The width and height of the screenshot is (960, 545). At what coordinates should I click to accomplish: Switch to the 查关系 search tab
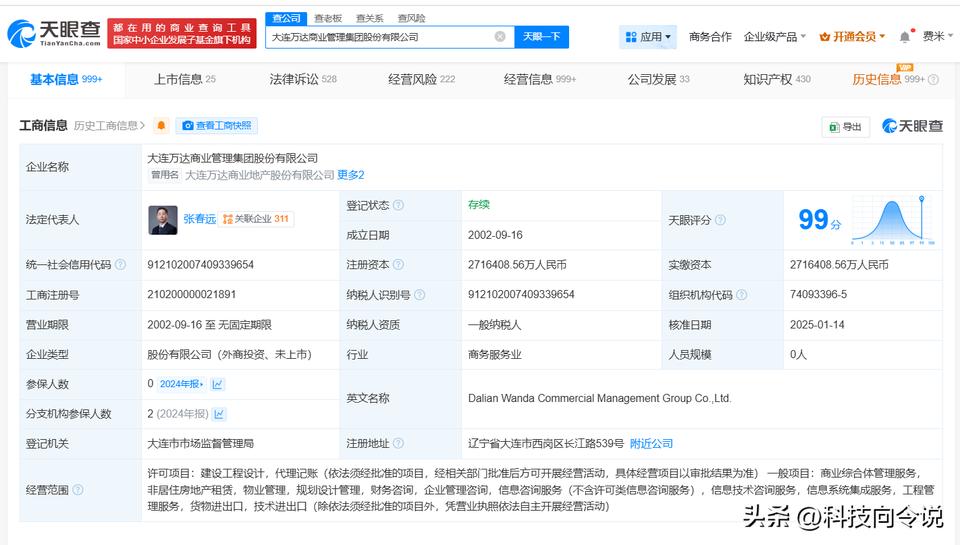point(369,18)
